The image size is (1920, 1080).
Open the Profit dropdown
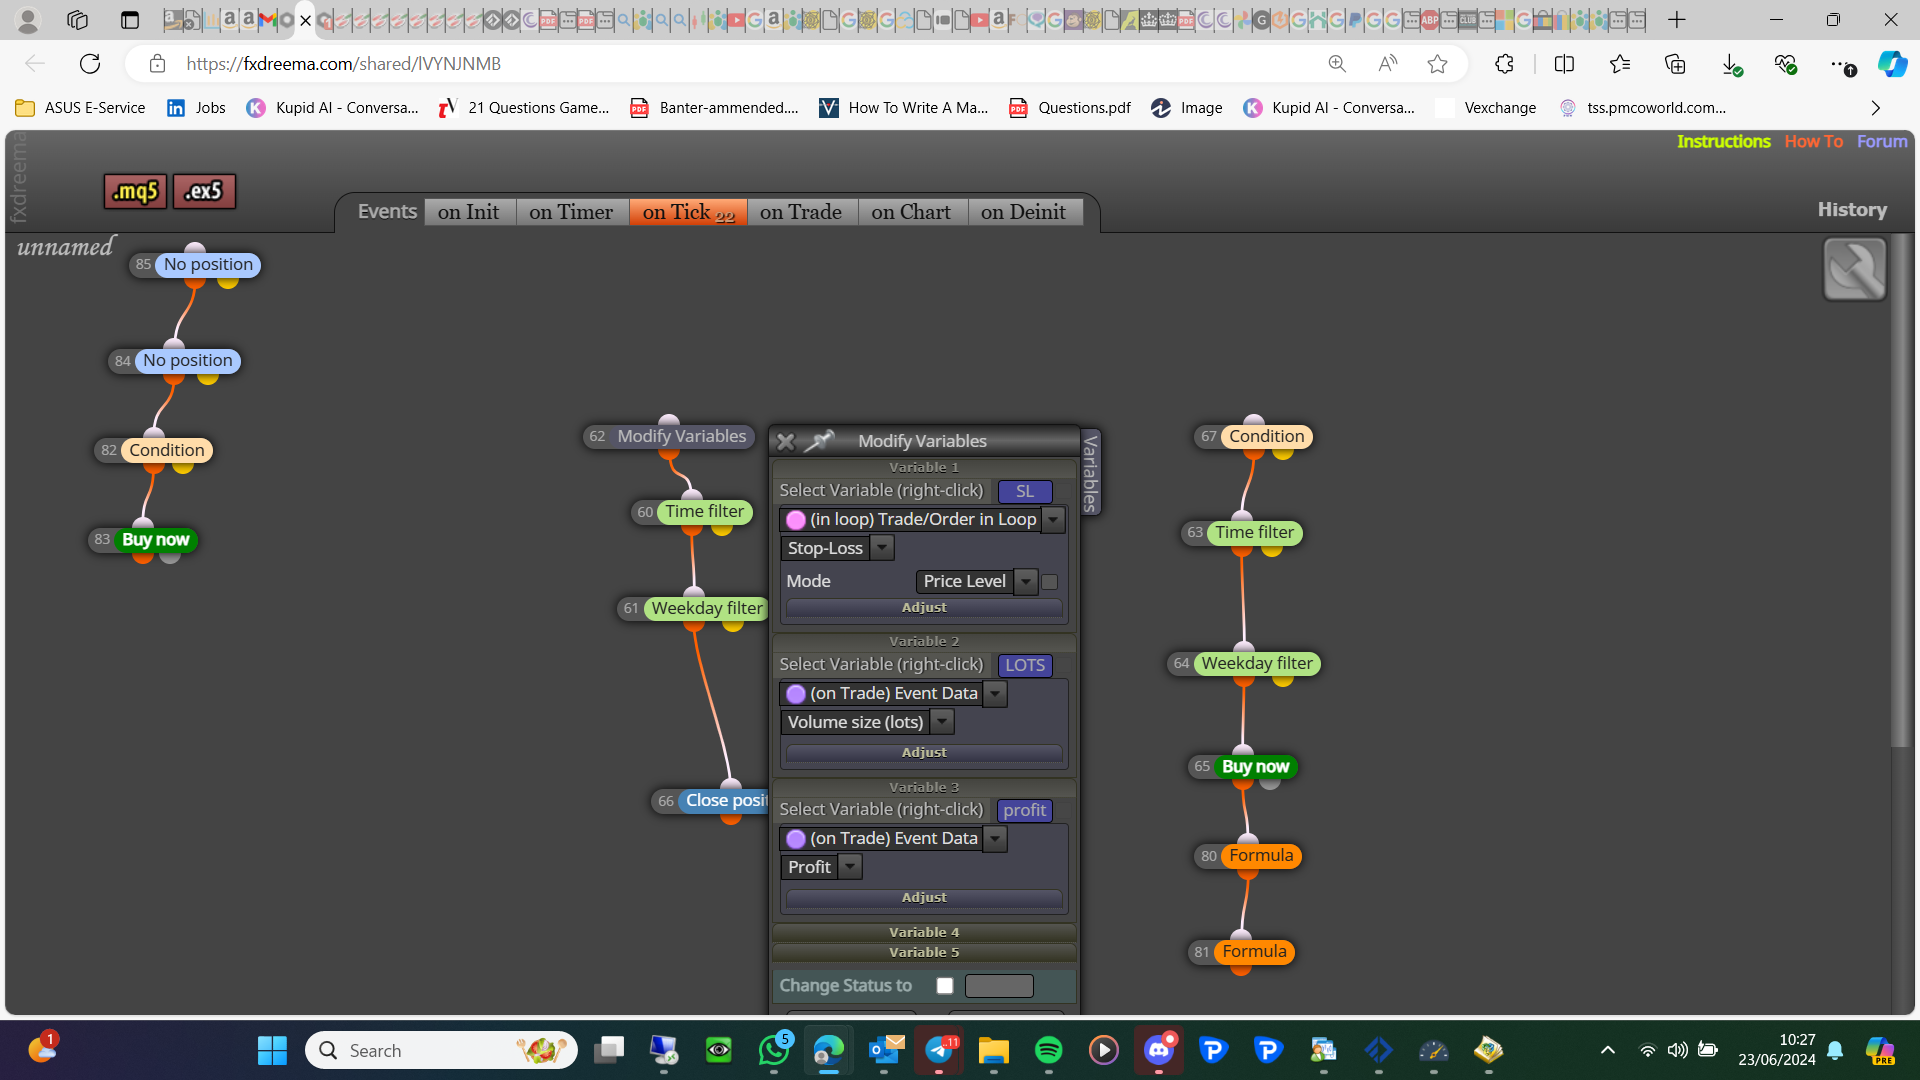pyautogui.click(x=850, y=868)
